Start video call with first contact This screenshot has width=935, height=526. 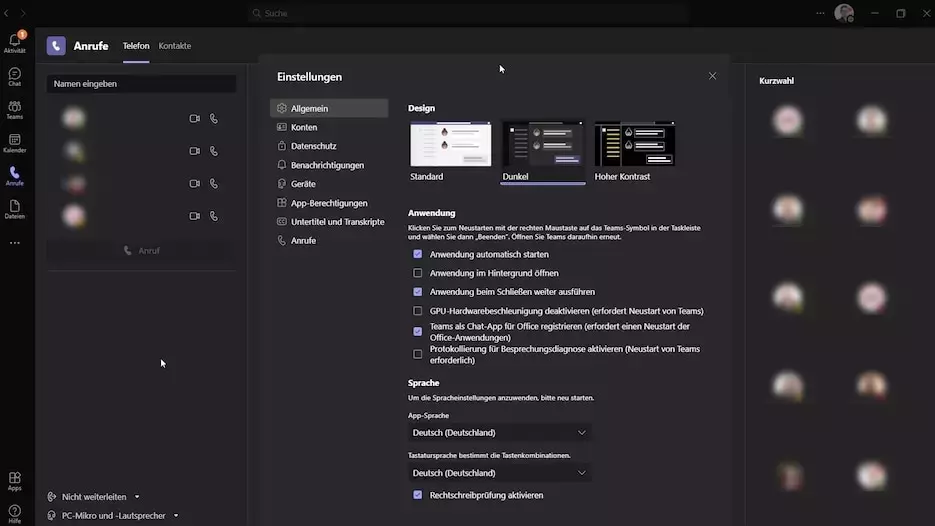click(x=195, y=119)
